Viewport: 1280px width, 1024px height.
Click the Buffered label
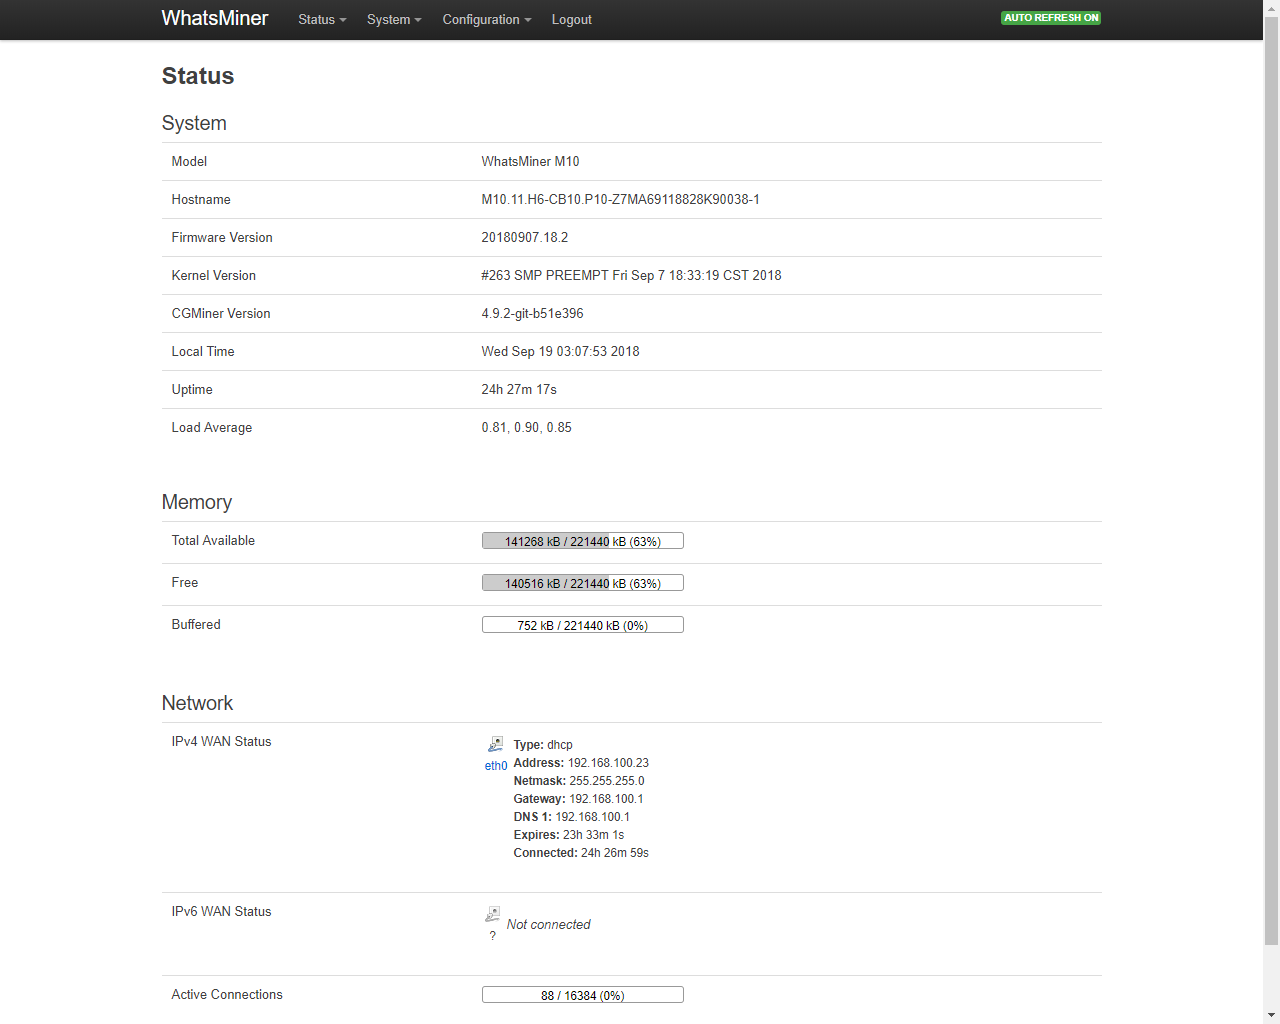click(x=196, y=625)
